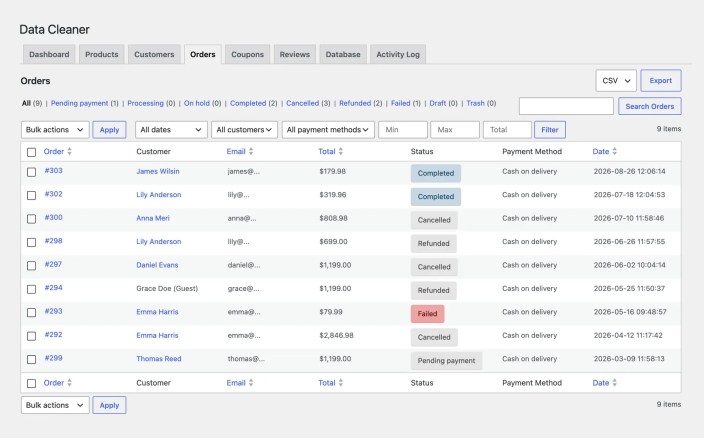Screen dimensions: 704x438
Task: Select checkbox for order #300
Action: tap(31, 219)
